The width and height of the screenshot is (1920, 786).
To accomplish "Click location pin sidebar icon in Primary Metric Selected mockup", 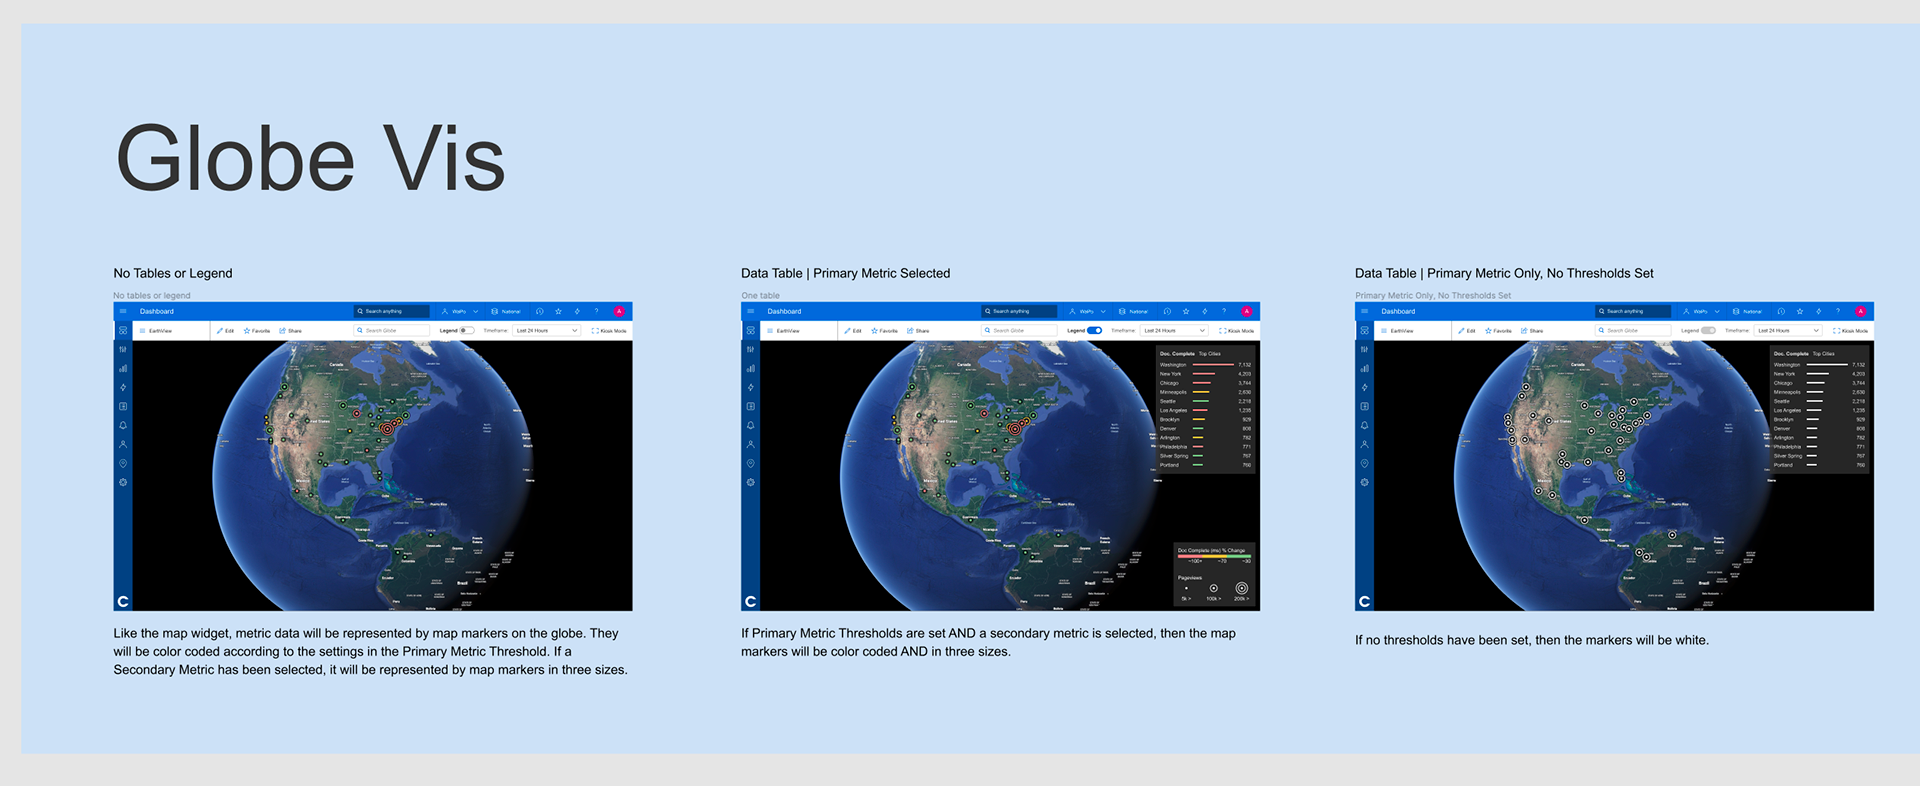I will click(x=751, y=463).
